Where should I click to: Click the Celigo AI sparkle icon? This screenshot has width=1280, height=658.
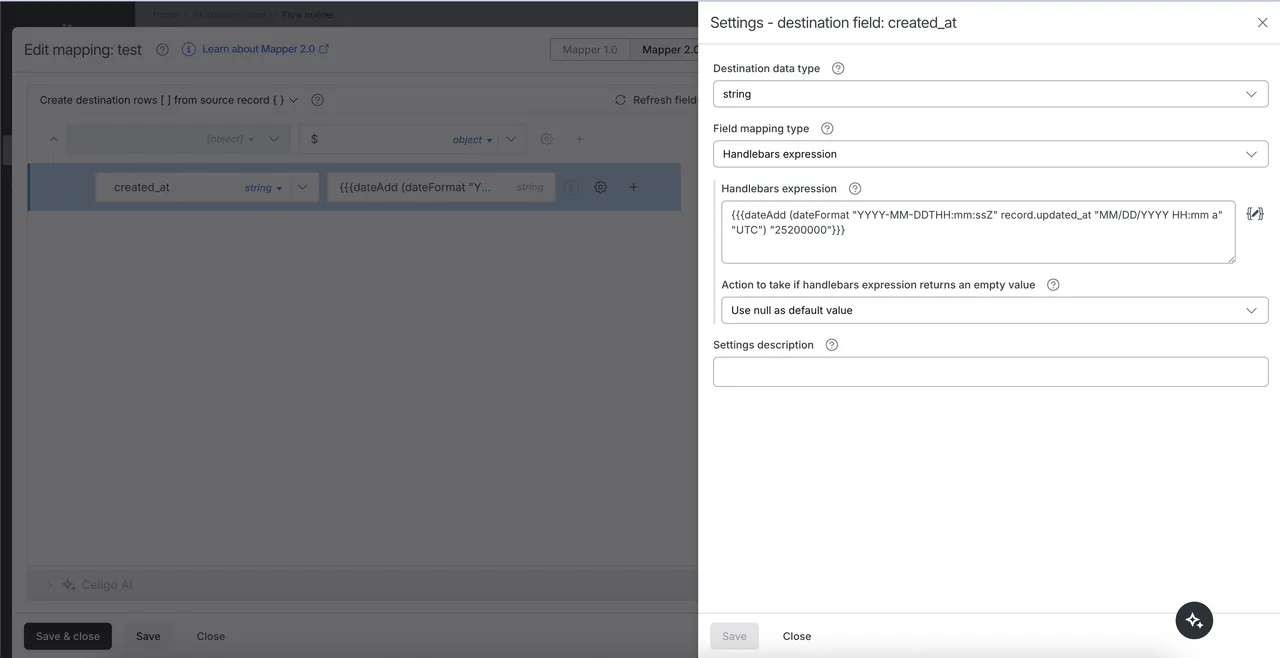tap(69, 585)
